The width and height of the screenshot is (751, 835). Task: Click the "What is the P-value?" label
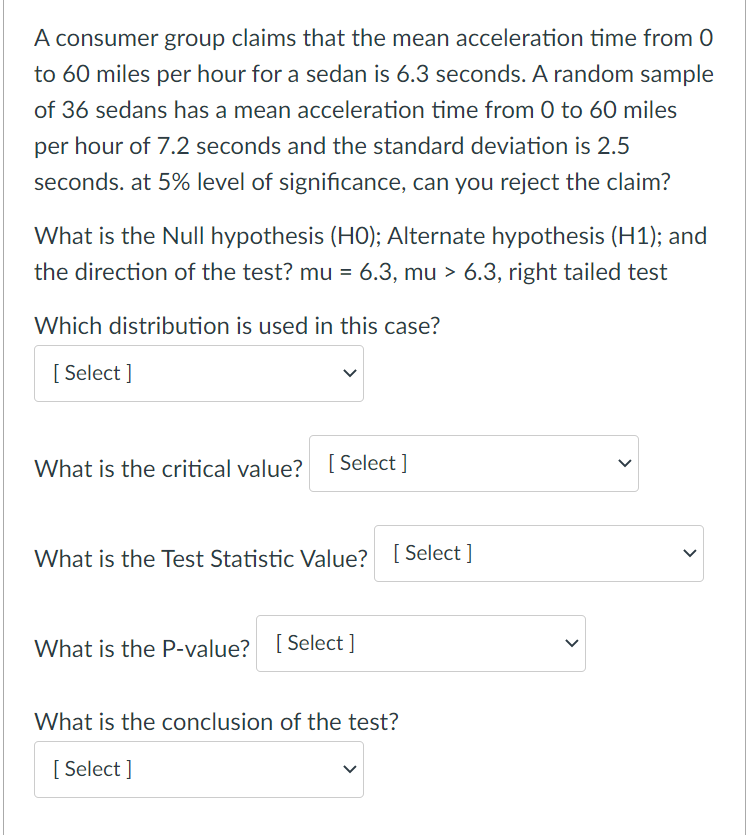tap(142, 649)
